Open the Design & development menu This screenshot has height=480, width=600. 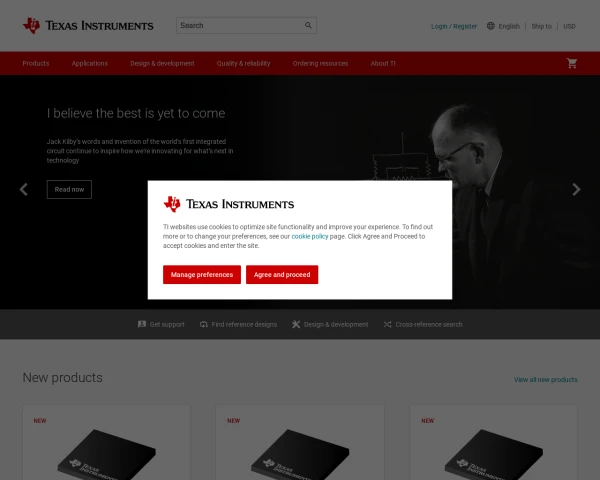tap(162, 63)
